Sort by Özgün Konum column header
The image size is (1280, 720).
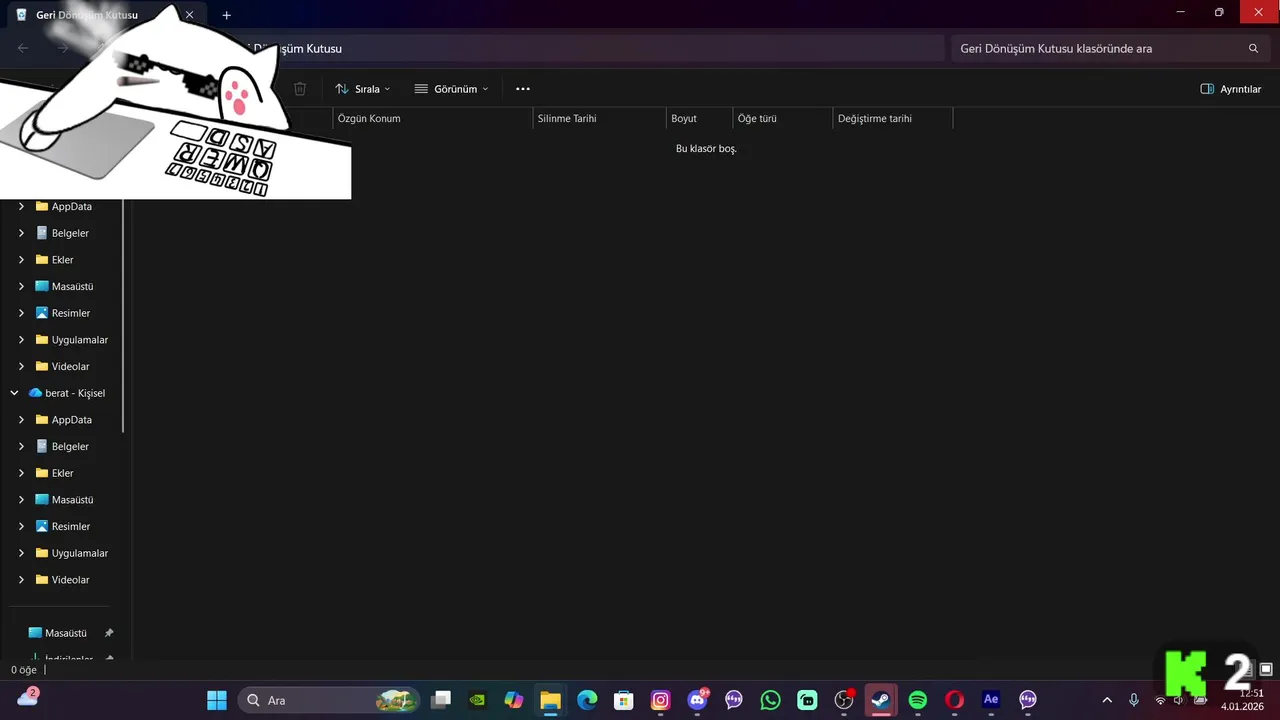(x=433, y=118)
